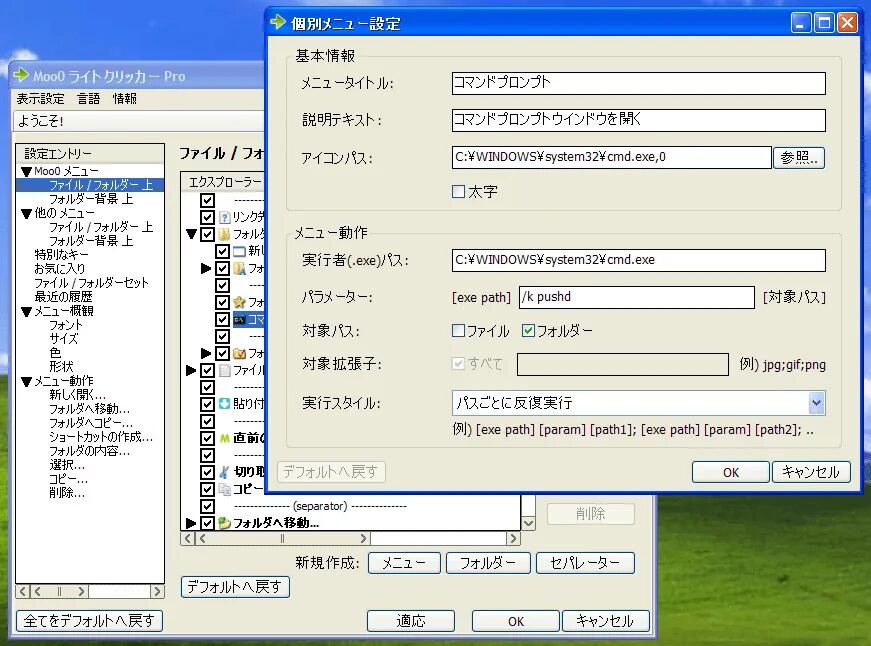The width and height of the screenshot is (871, 646).
Task: Click the scissors icon beside 切り取
Action: click(224, 472)
